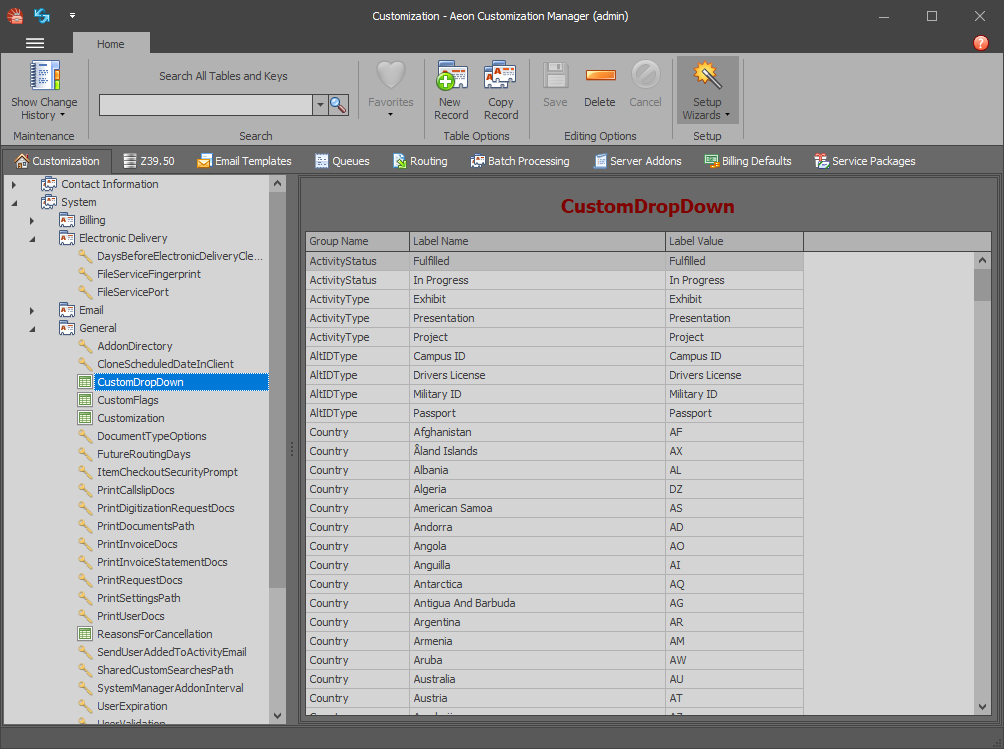This screenshot has width=1004, height=749.
Task: Collapse the Electronic Delivery tree node
Action: tap(32, 238)
